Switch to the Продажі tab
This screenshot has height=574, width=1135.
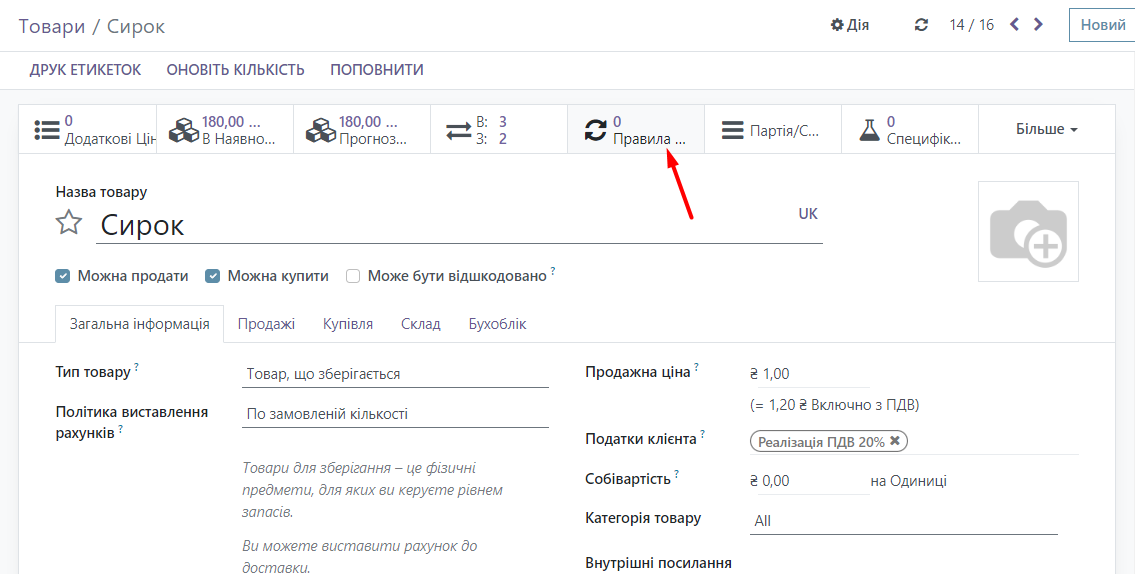(266, 324)
